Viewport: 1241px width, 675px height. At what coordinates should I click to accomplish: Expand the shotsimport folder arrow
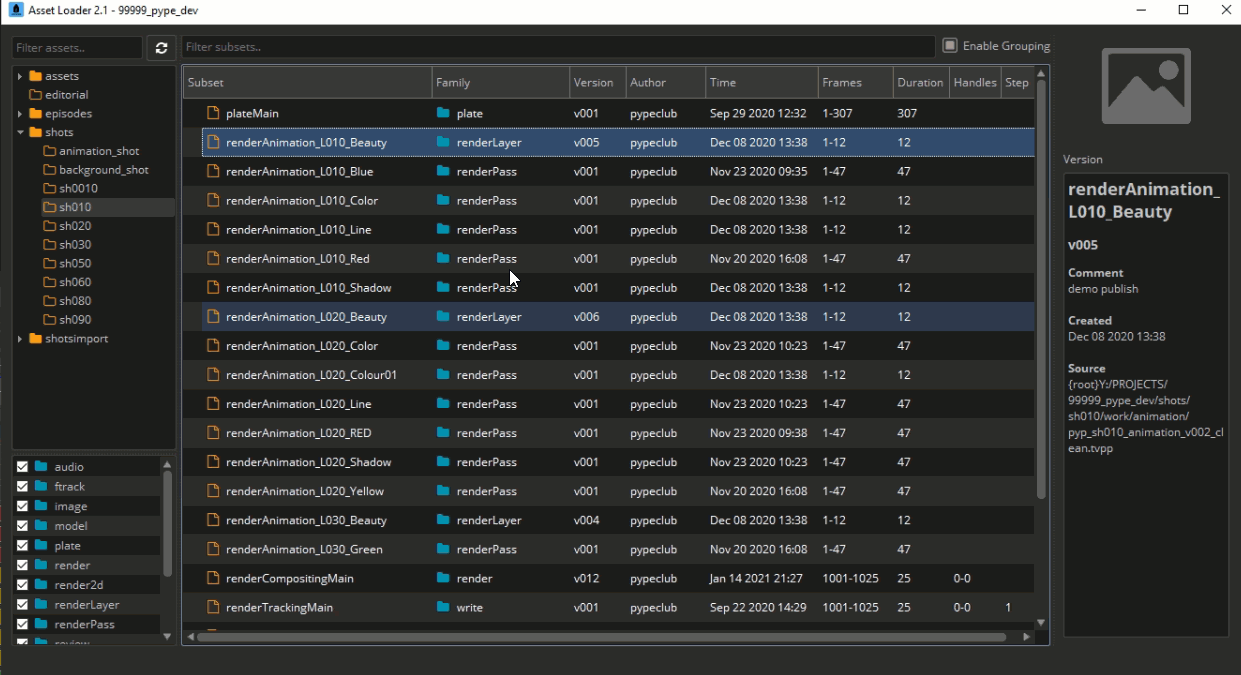click(20, 339)
